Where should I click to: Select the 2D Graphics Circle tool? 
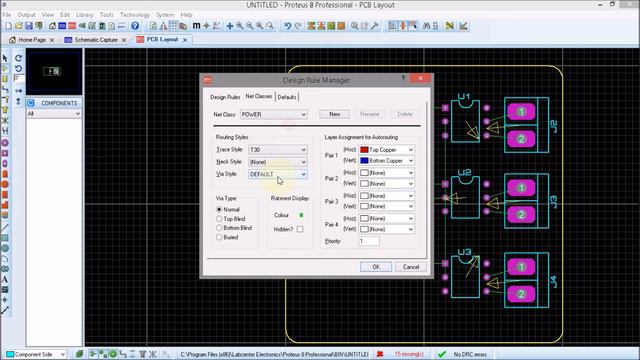click(x=5, y=248)
